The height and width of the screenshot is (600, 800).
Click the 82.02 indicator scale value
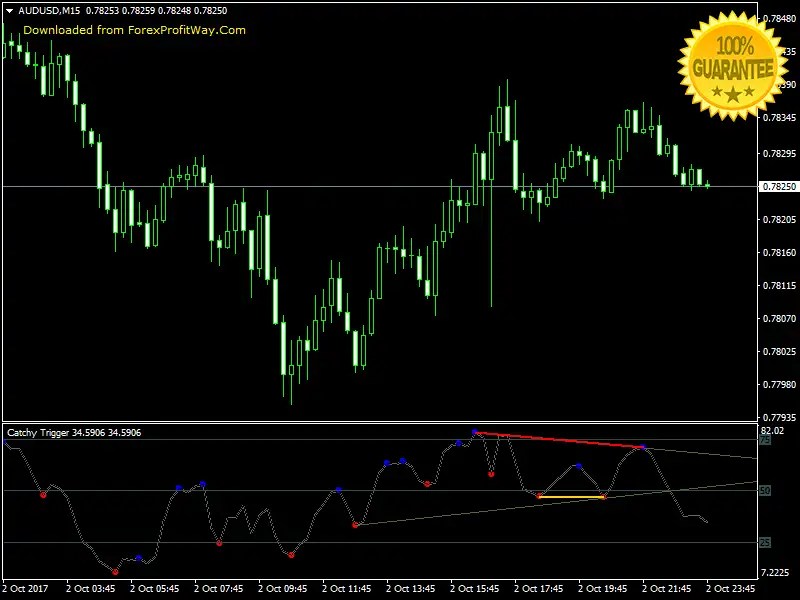point(772,431)
